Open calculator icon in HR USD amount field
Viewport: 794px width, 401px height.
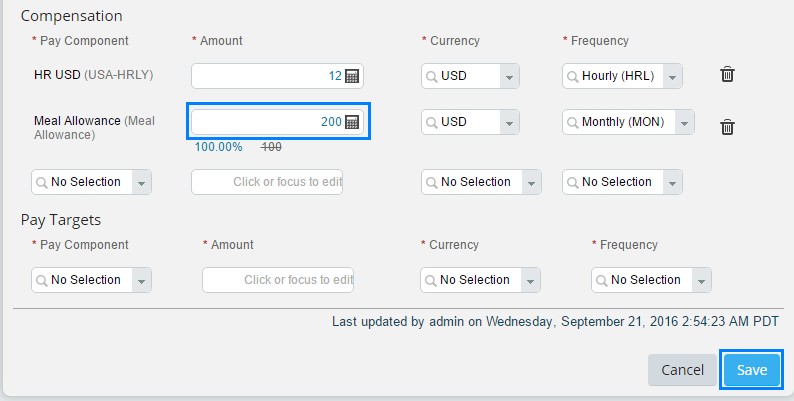[352, 76]
